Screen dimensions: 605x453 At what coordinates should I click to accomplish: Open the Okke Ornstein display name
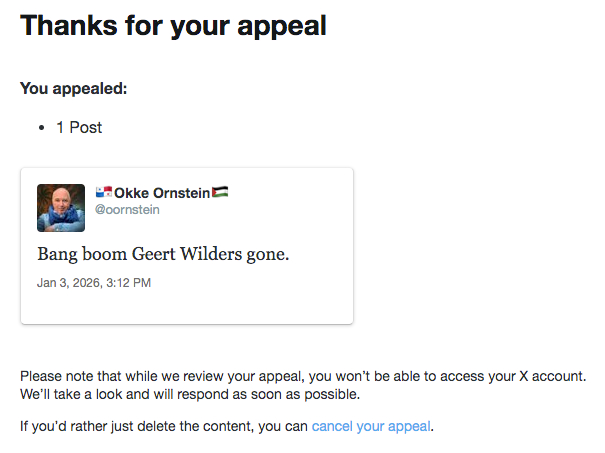click(162, 193)
